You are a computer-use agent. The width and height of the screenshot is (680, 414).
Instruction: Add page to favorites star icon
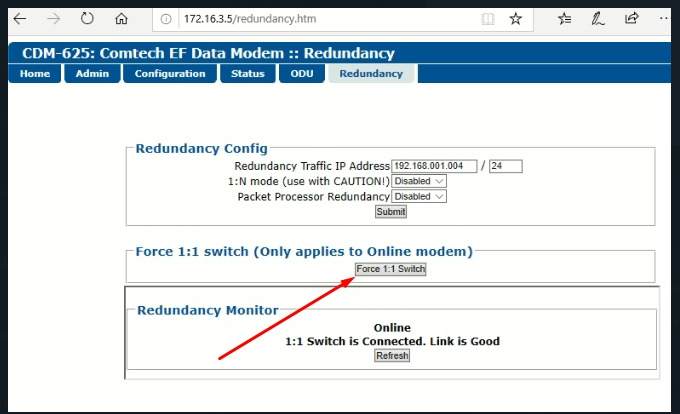515,19
